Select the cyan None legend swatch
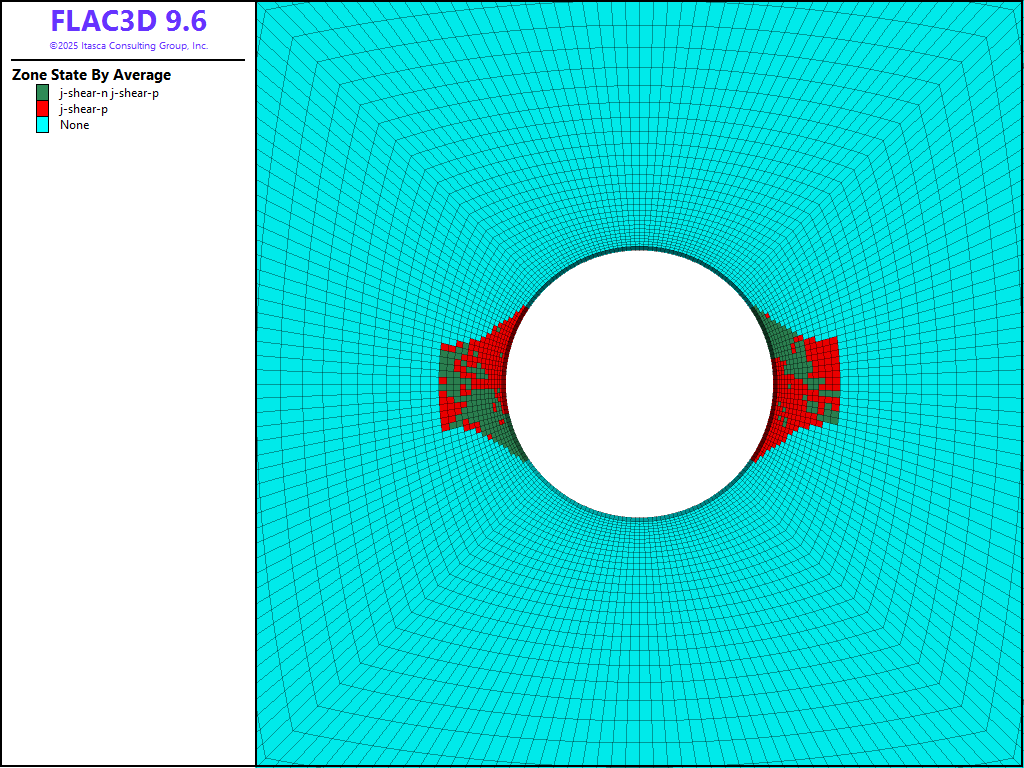The image size is (1024, 768). pos(42,125)
